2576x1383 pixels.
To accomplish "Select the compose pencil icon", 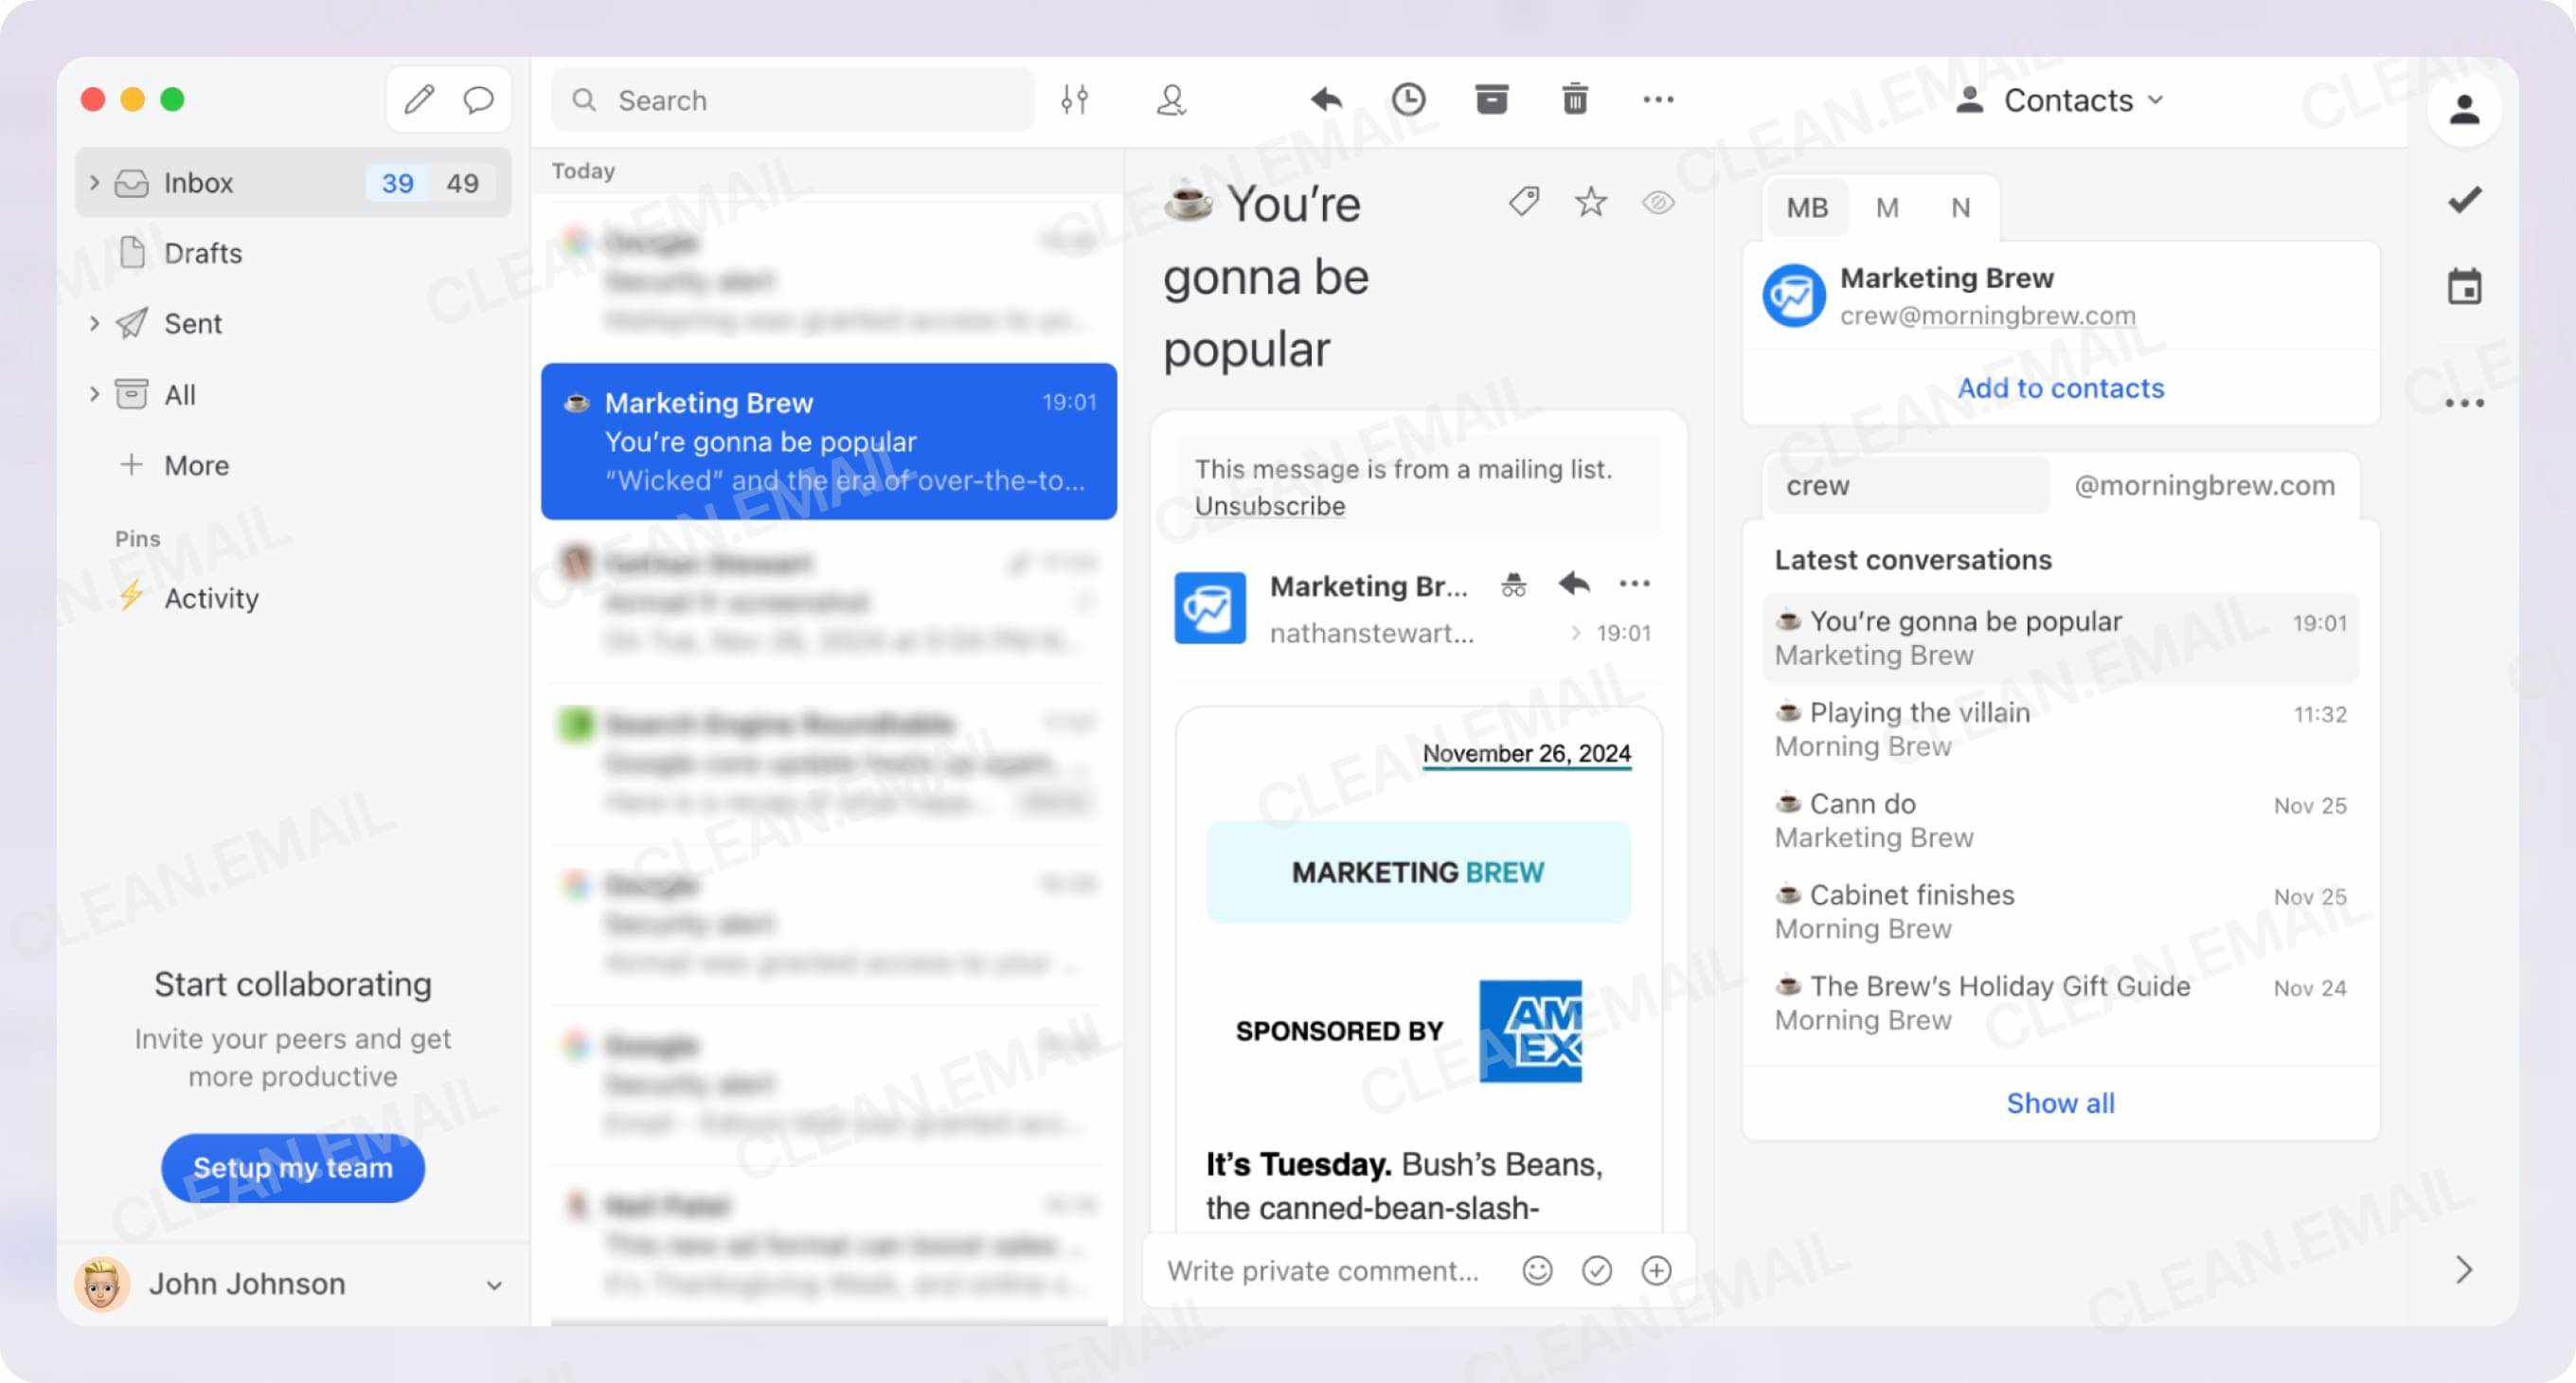I will click(x=419, y=99).
